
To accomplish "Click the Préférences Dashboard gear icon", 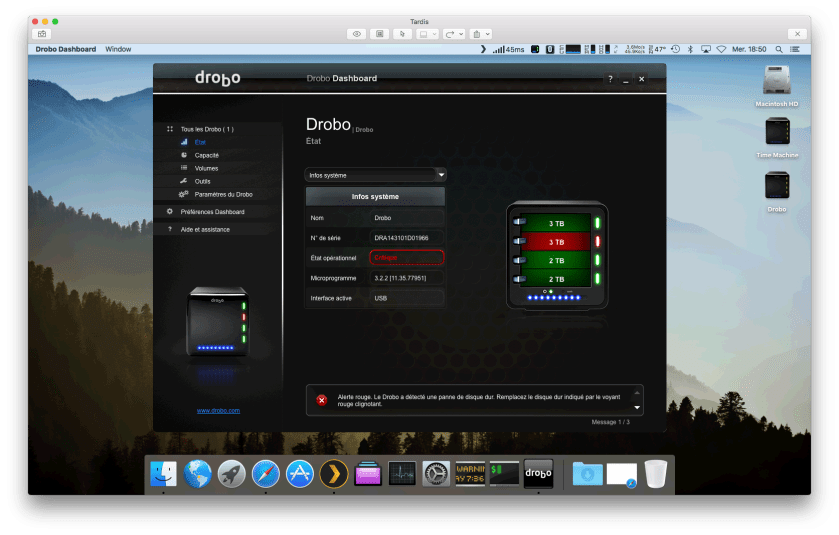I will (x=170, y=212).
